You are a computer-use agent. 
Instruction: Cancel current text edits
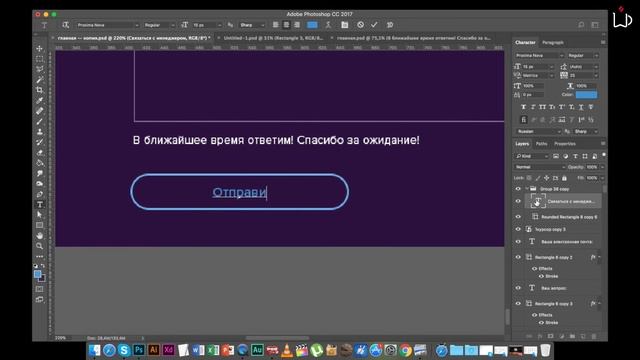click(360, 25)
